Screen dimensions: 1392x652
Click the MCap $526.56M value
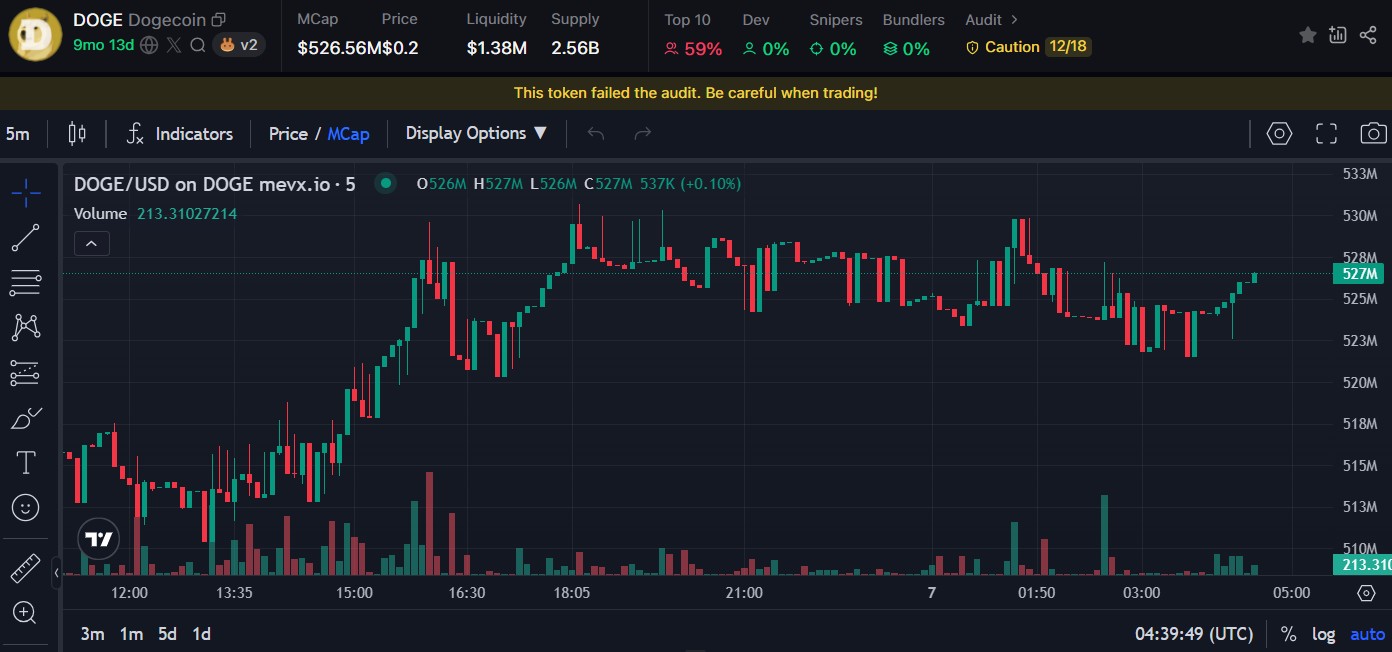coord(339,48)
